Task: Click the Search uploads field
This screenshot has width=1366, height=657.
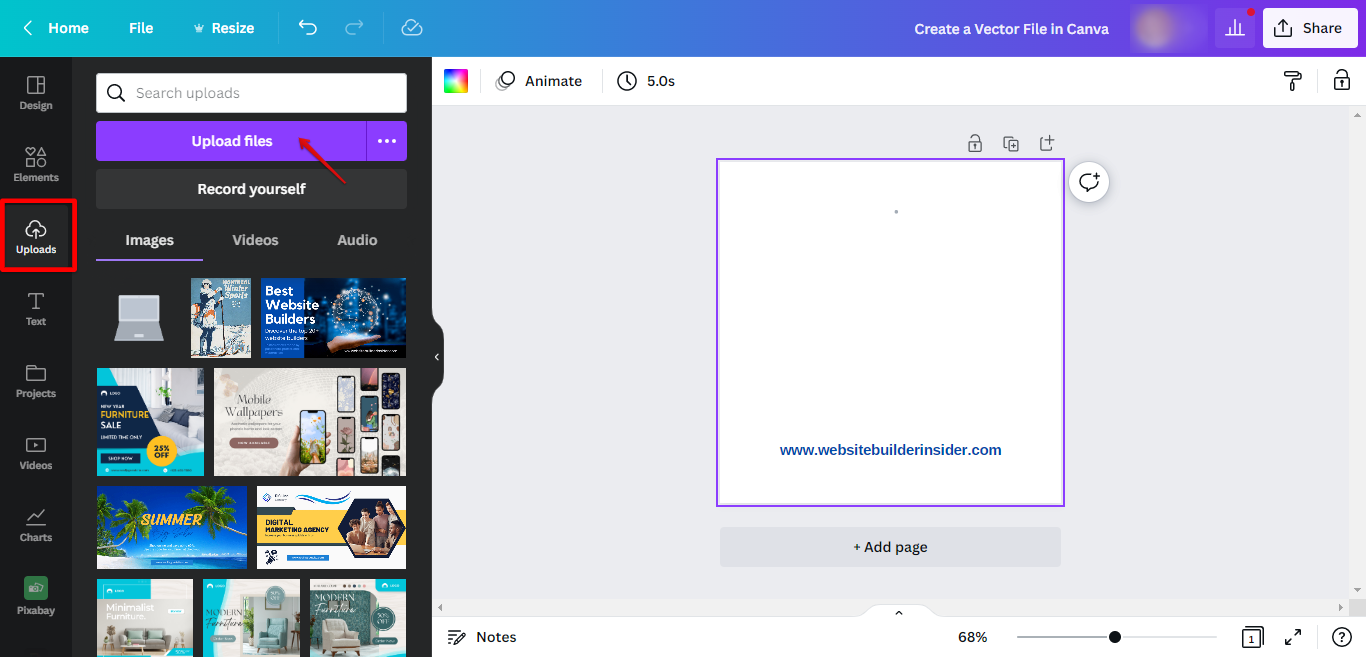Action: coord(251,93)
